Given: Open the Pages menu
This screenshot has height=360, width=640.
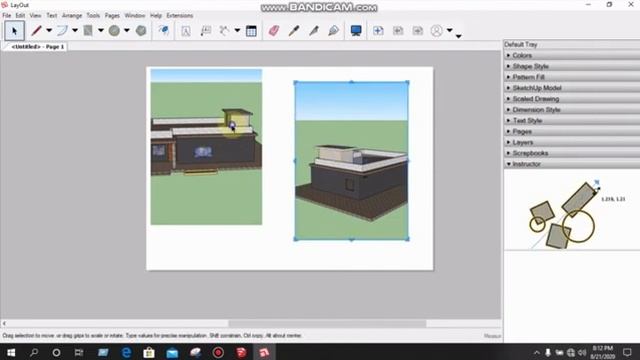Looking at the screenshot, I should coord(112,16).
